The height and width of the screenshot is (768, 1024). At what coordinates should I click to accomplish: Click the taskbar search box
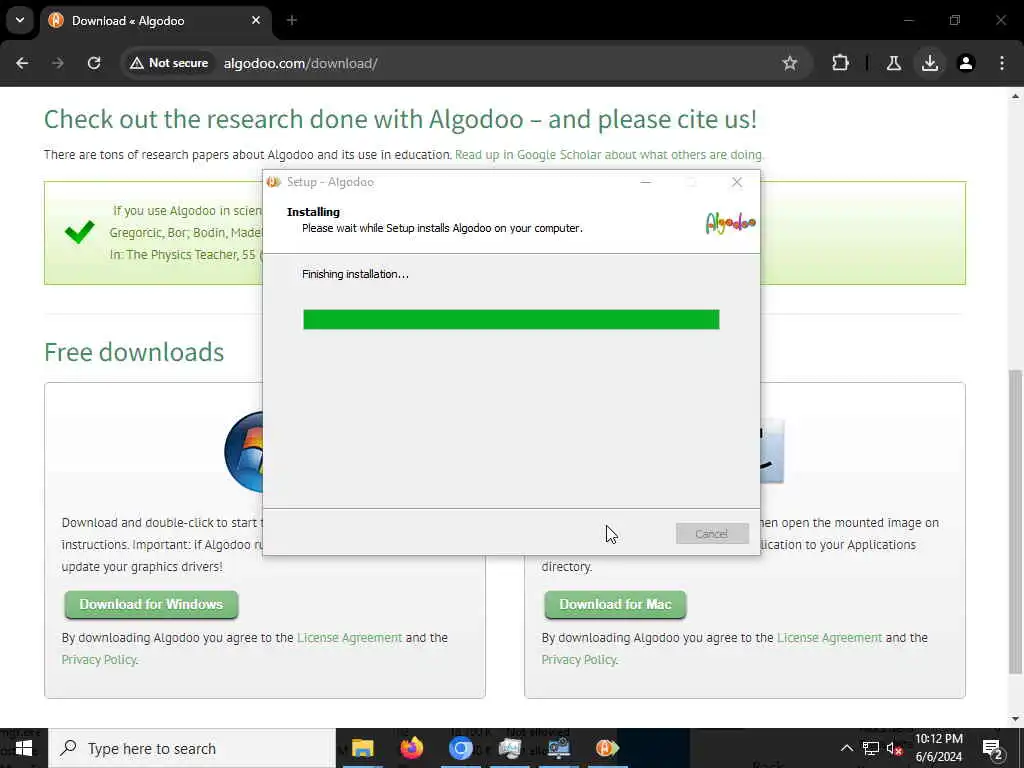[192, 748]
